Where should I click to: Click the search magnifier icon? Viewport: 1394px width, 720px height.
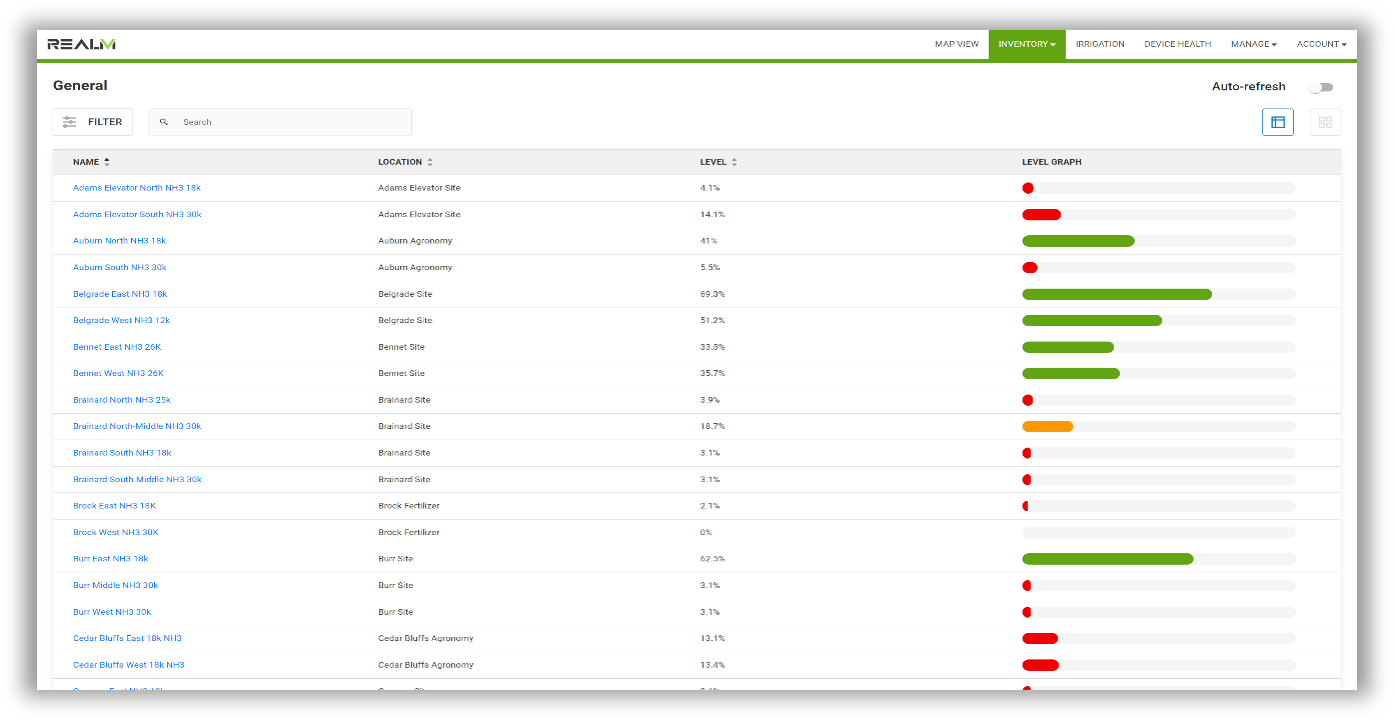click(x=164, y=122)
